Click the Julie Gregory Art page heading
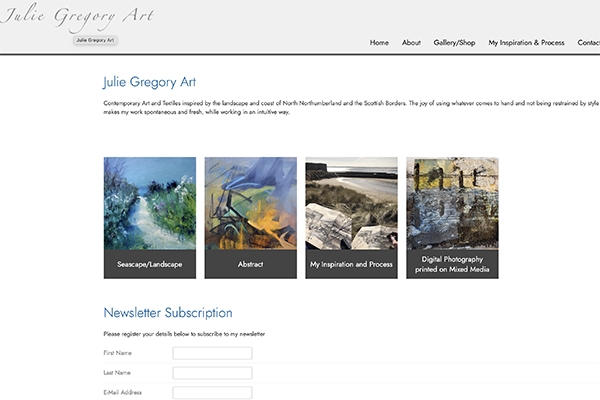Image resolution: width=600 pixels, height=400 pixels. click(150, 82)
